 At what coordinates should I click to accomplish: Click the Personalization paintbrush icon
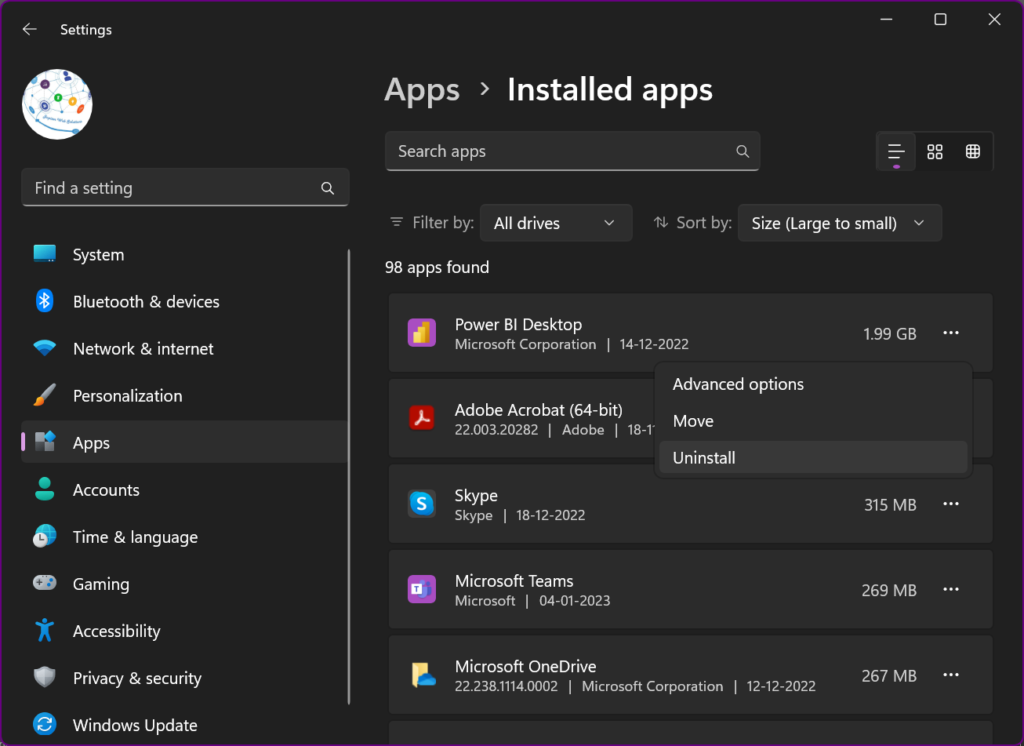click(x=44, y=395)
